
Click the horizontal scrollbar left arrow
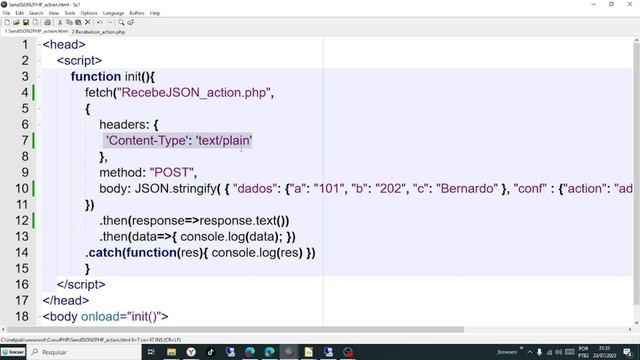(x=3, y=329)
